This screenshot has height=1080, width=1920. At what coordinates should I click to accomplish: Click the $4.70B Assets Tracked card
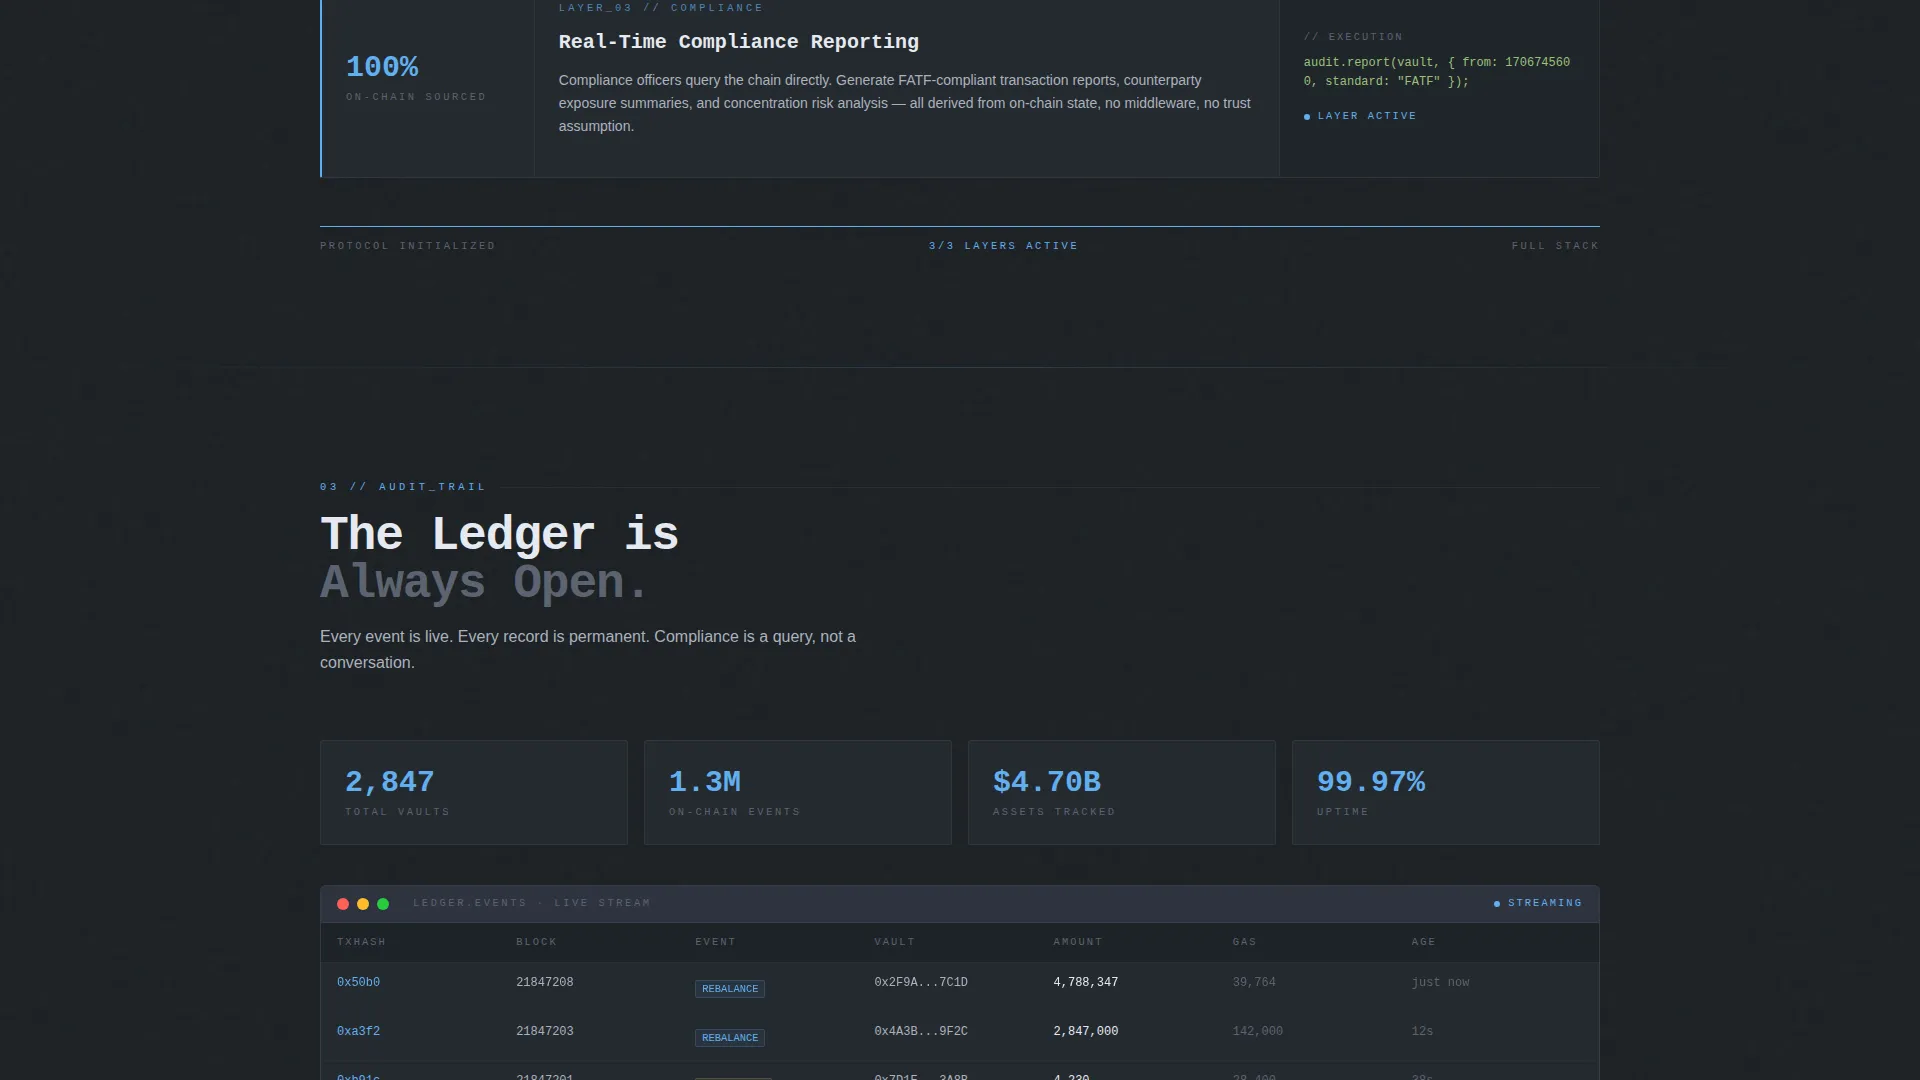[x=1122, y=793]
